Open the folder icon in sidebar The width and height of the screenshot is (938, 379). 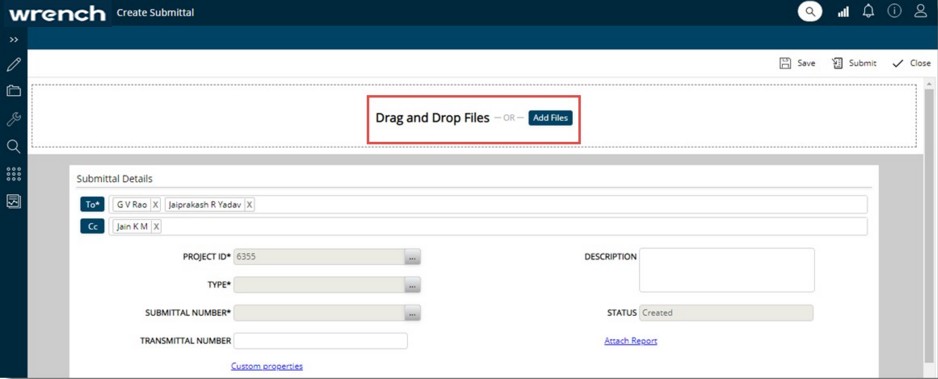tap(13, 91)
